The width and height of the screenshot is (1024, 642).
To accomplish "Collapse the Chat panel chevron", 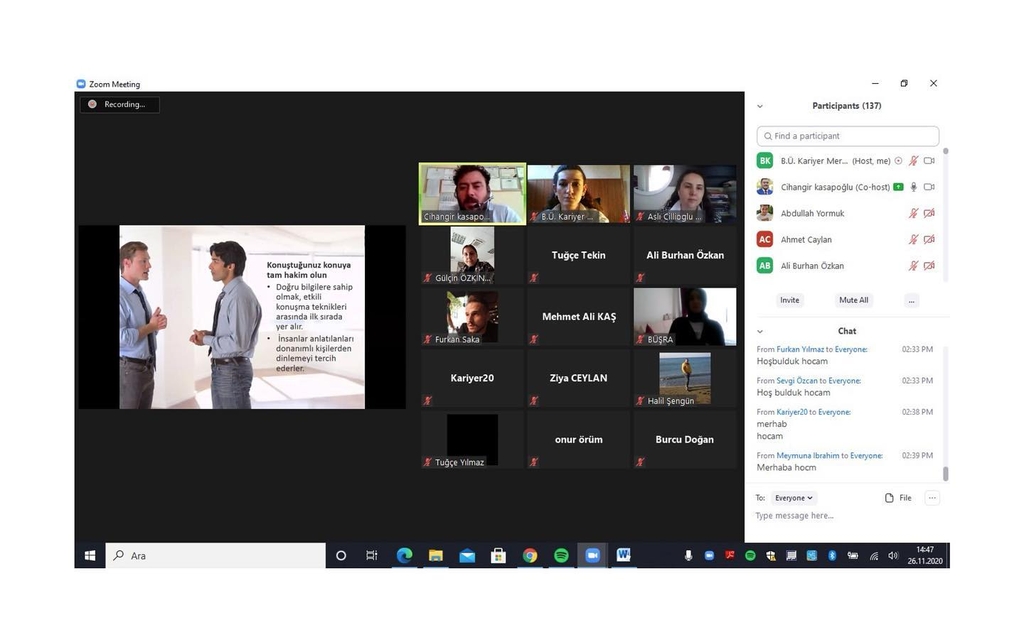I will coord(760,331).
